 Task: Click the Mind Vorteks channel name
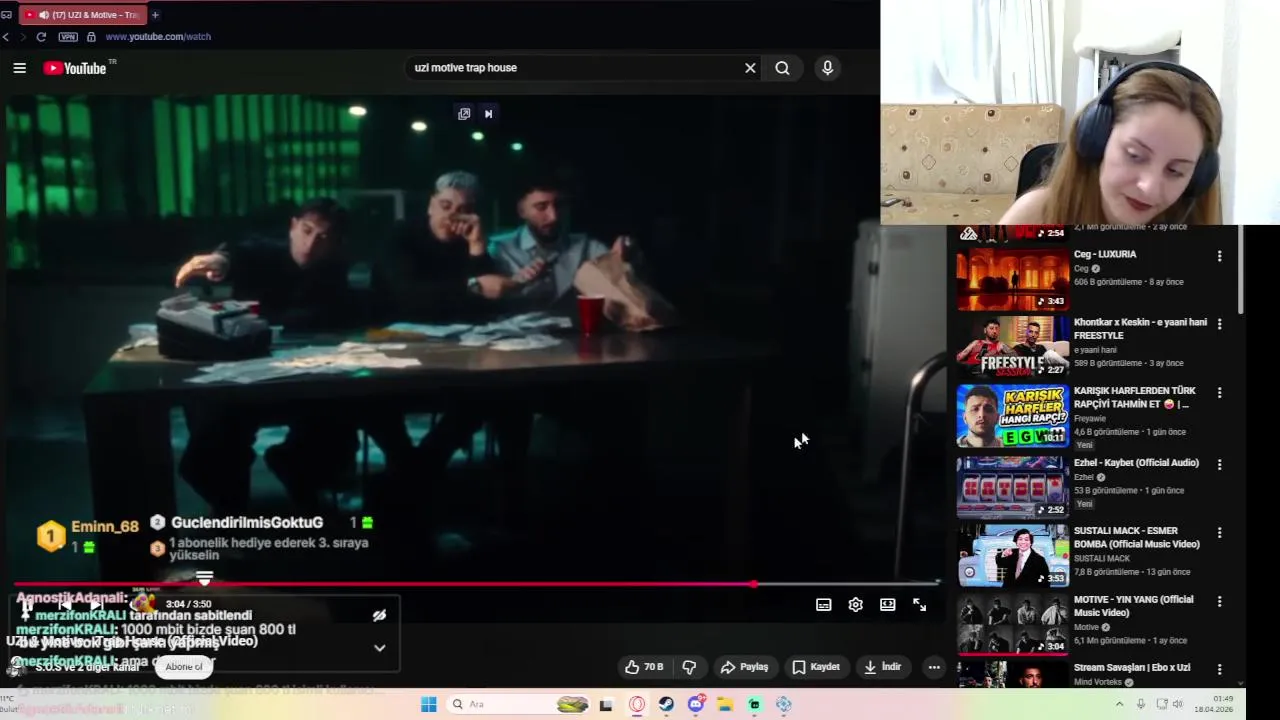tap(1097, 683)
